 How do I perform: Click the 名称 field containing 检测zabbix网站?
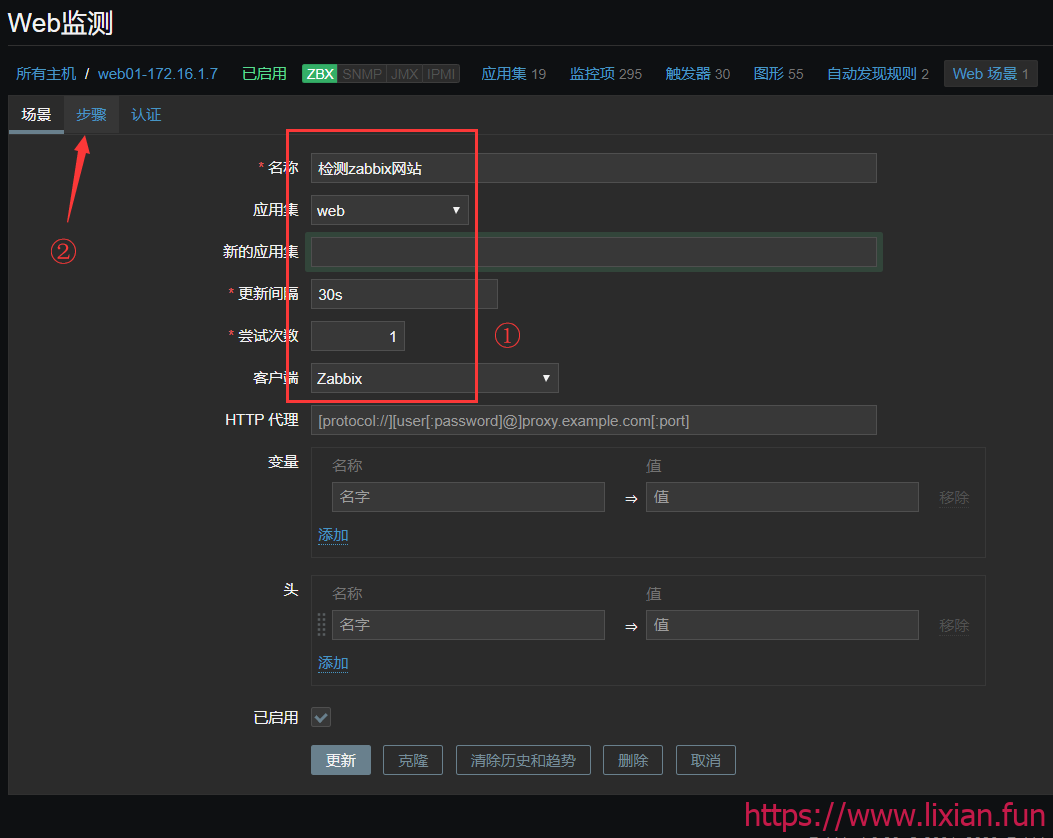tap(594, 168)
